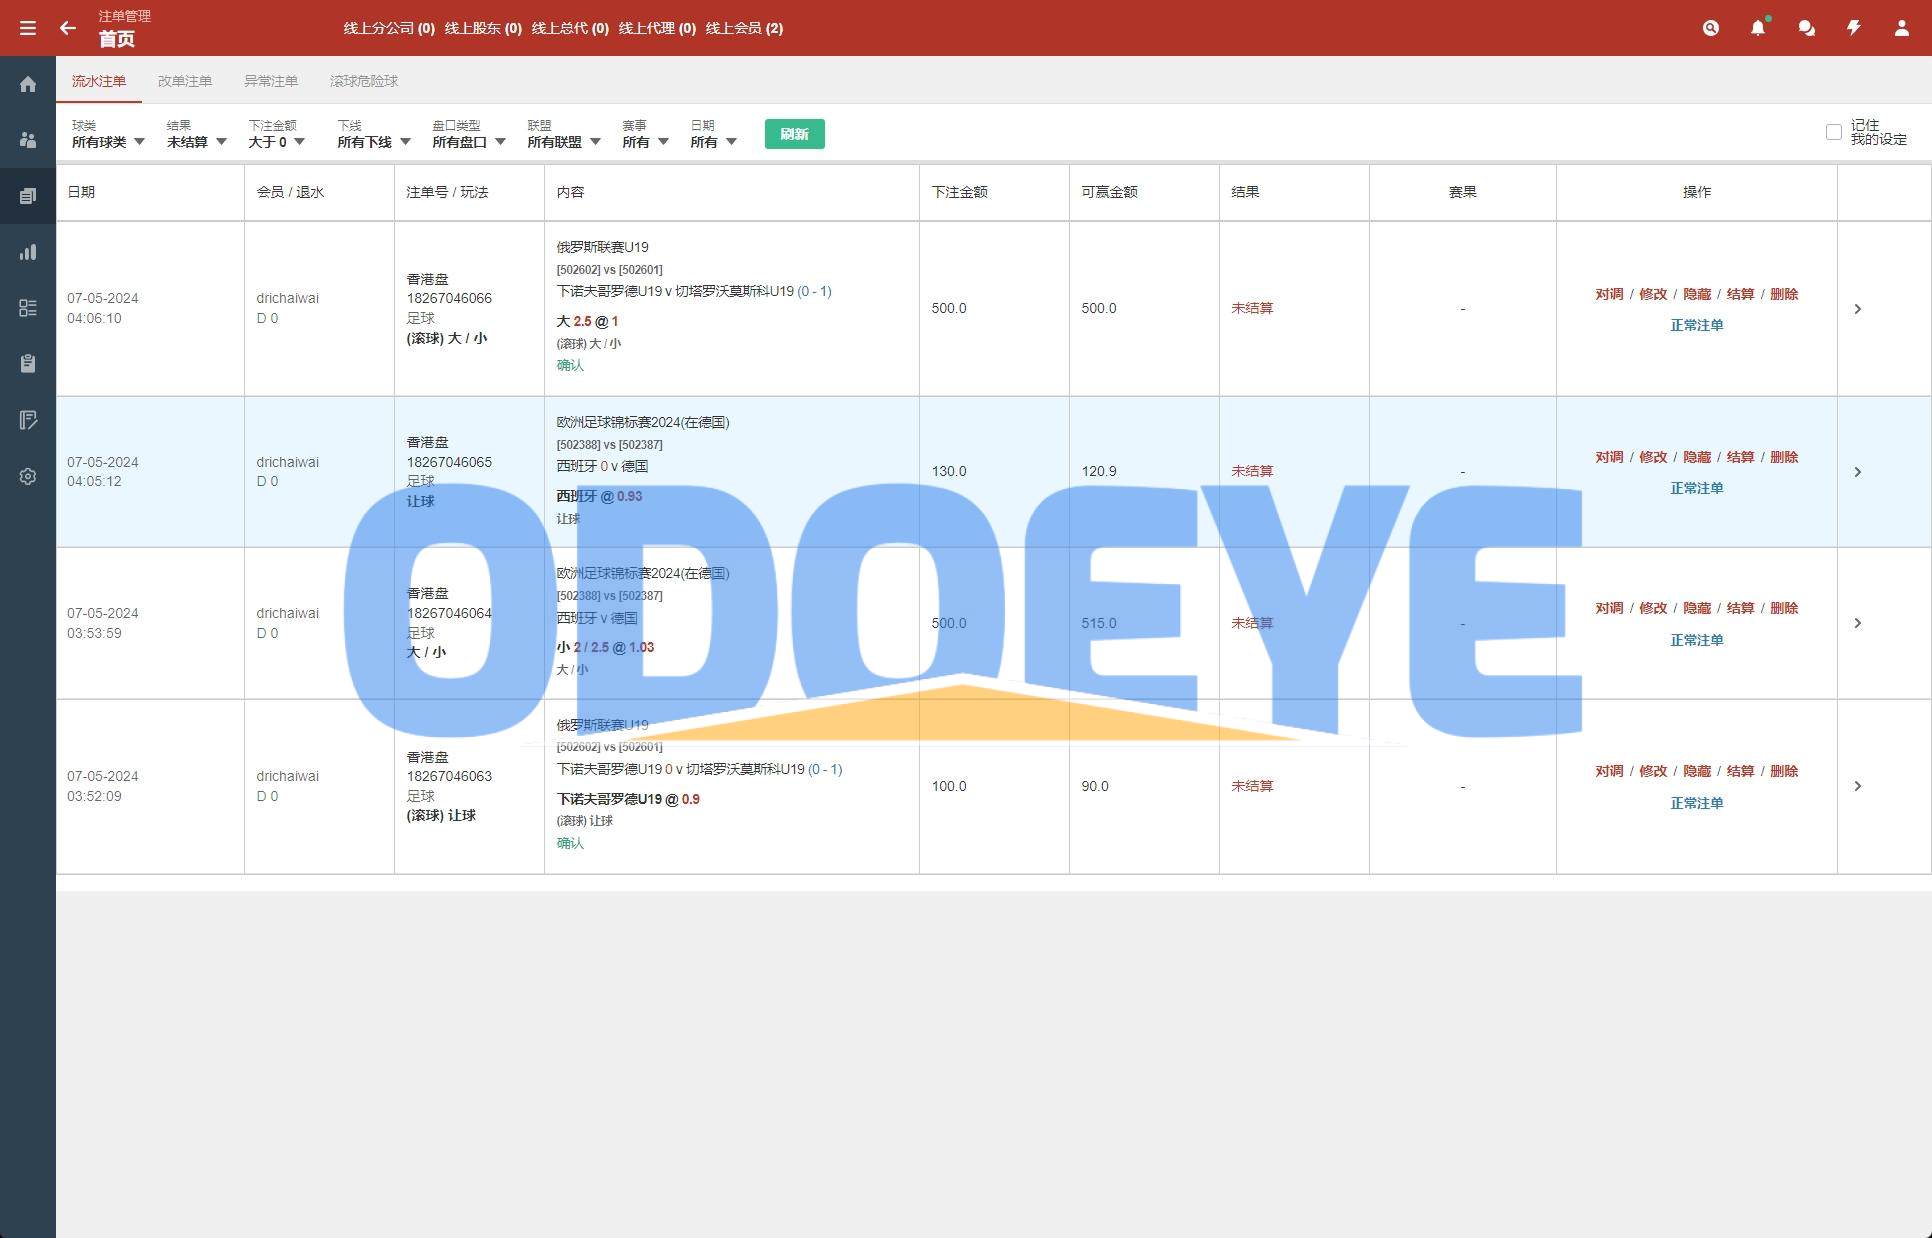The image size is (1932, 1238).
Task: Click 对调 for bet 18267046066
Action: pyautogui.click(x=1609, y=294)
